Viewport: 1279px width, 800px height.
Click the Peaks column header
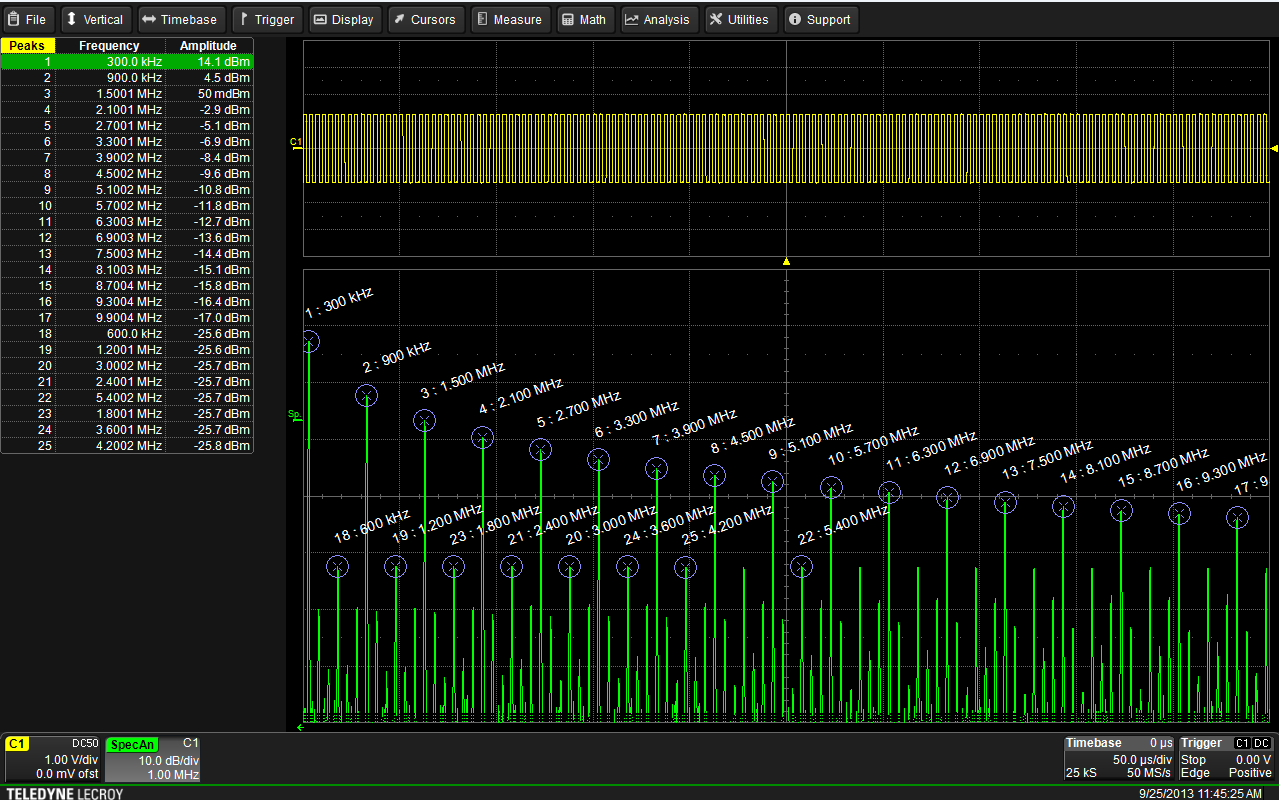(x=28, y=46)
